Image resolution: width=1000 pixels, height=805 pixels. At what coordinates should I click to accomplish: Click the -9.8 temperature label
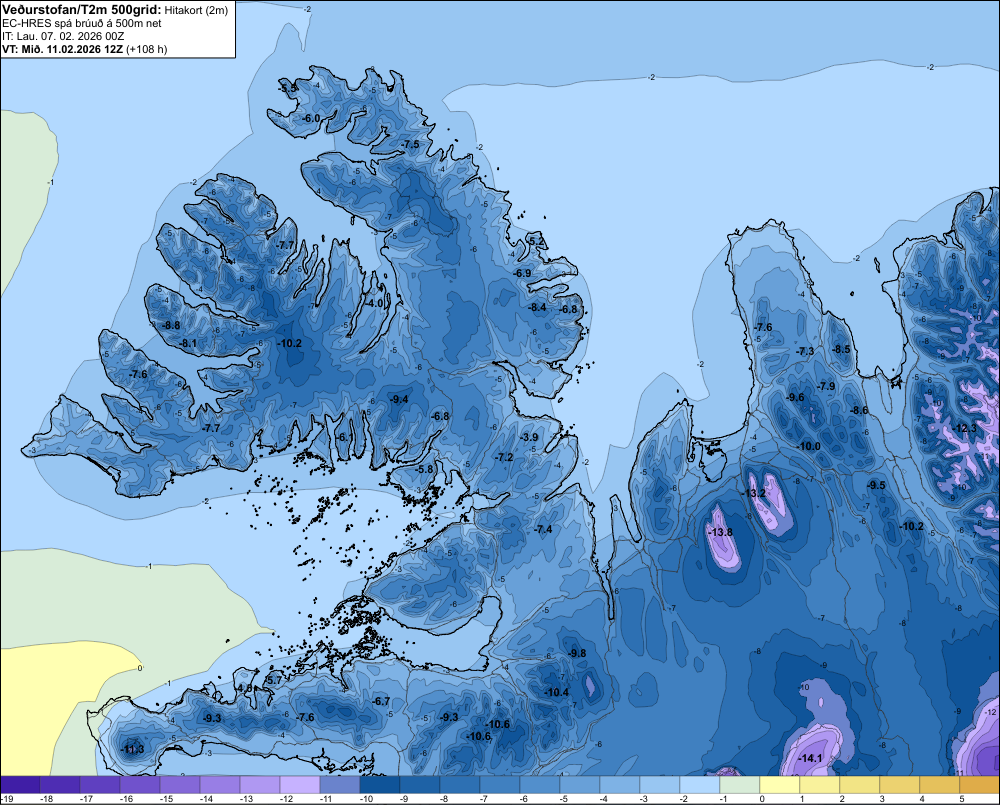tap(577, 653)
